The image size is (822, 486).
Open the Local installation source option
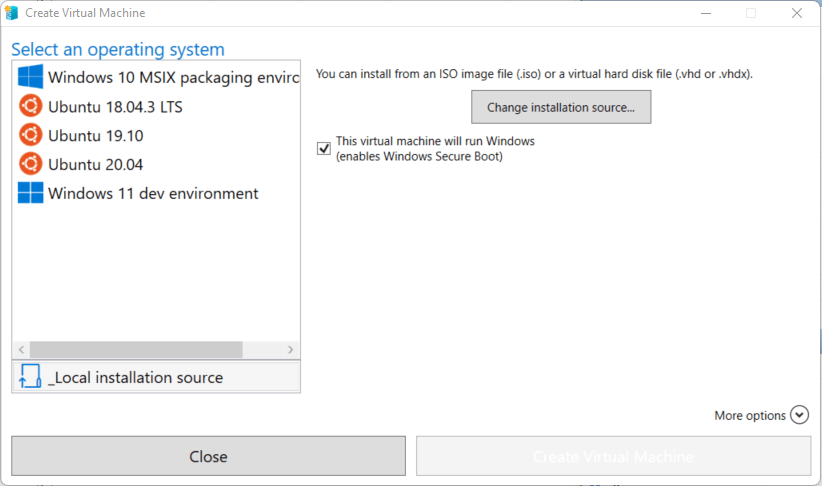point(135,378)
